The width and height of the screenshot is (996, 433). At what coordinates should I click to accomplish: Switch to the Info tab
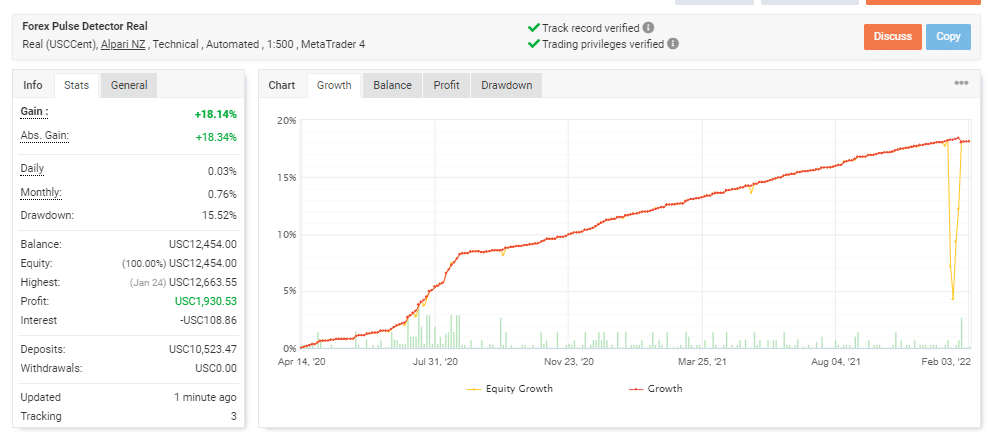[33, 85]
